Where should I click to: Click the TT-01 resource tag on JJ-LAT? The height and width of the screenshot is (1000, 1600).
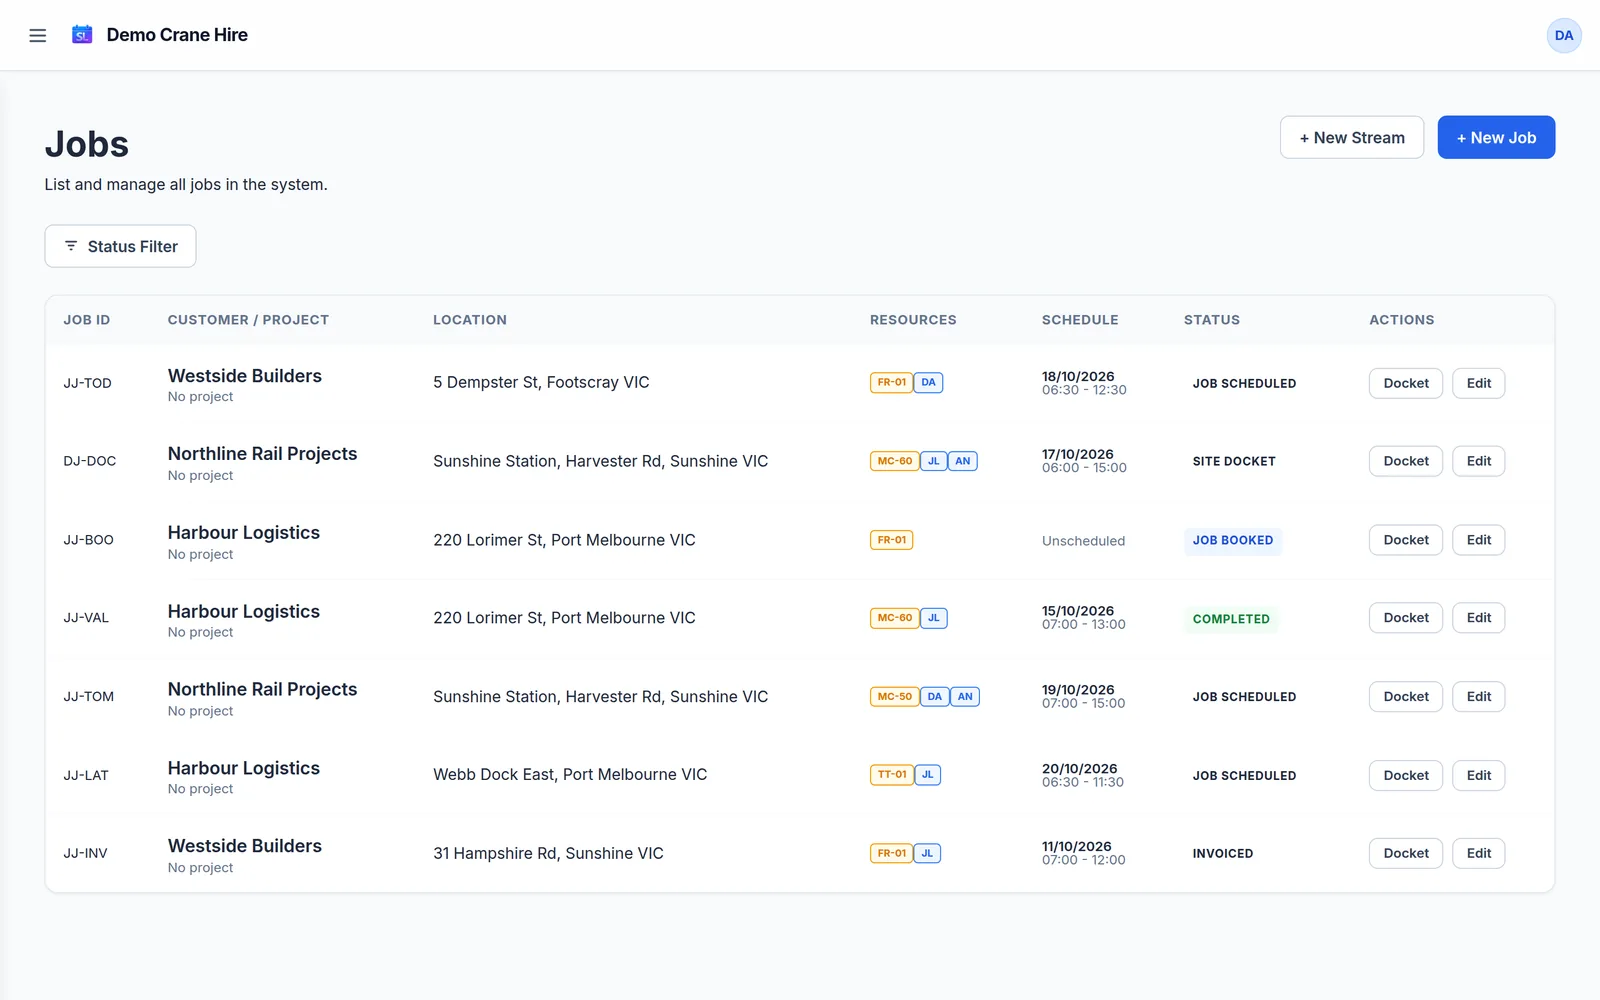coord(892,774)
